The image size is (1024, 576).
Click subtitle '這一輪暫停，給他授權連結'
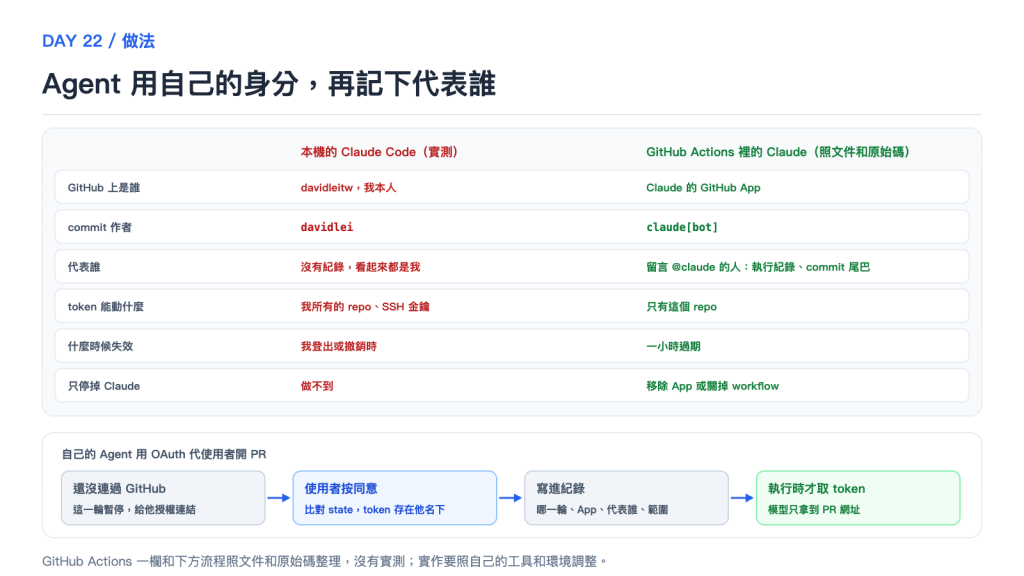pos(134,509)
